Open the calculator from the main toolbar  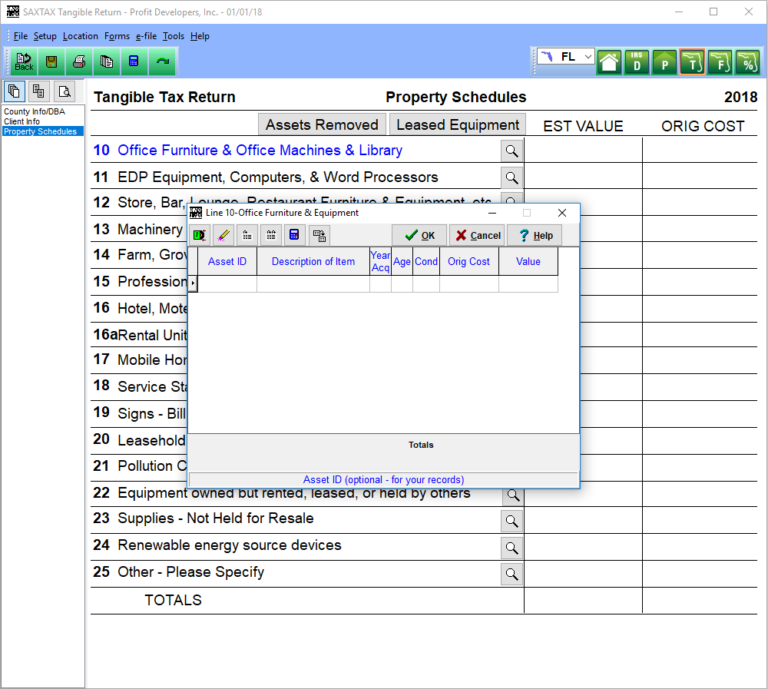pos(133,62)
